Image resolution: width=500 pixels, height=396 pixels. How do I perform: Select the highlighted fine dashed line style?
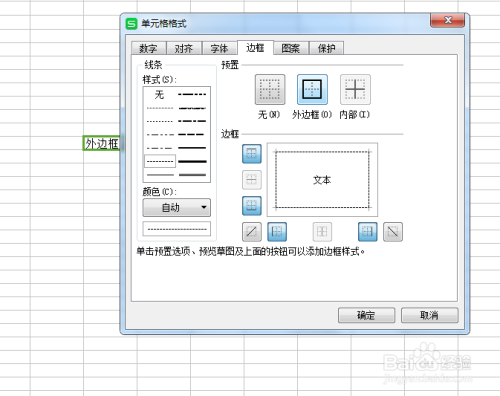coord(160,161)
